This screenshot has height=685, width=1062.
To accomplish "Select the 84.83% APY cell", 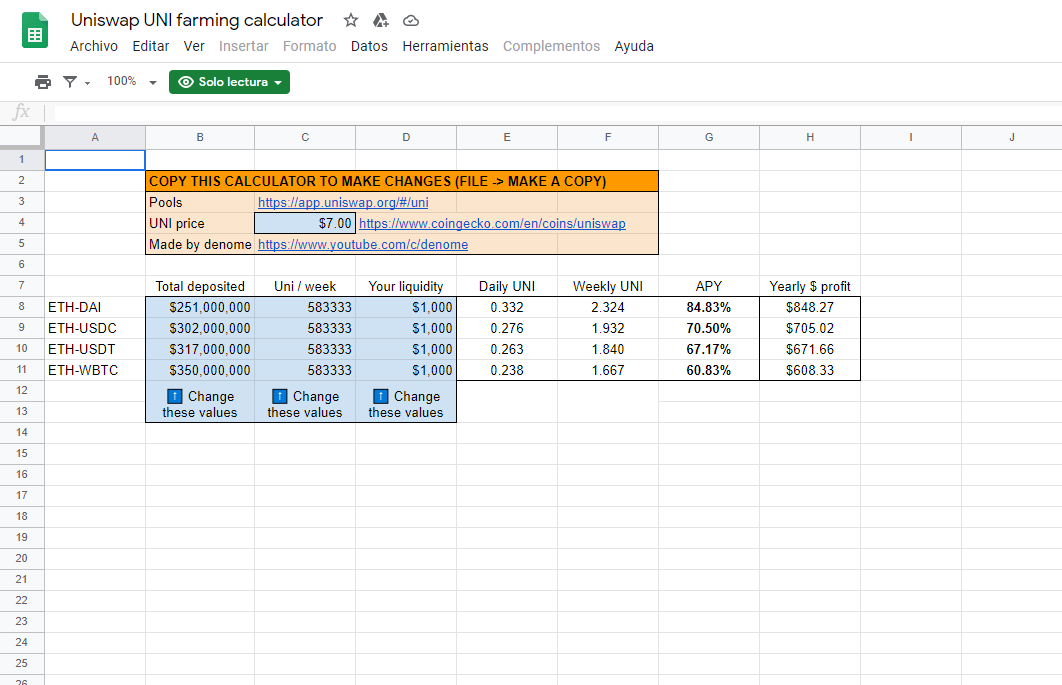I will [708, 307].
